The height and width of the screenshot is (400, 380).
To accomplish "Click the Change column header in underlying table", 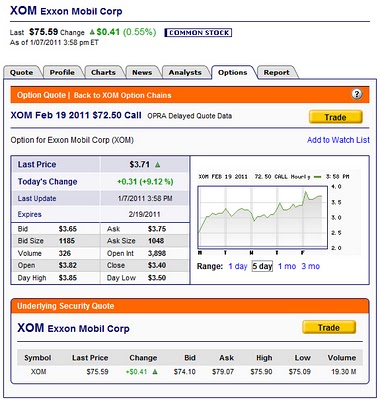I will coord(143,358).
